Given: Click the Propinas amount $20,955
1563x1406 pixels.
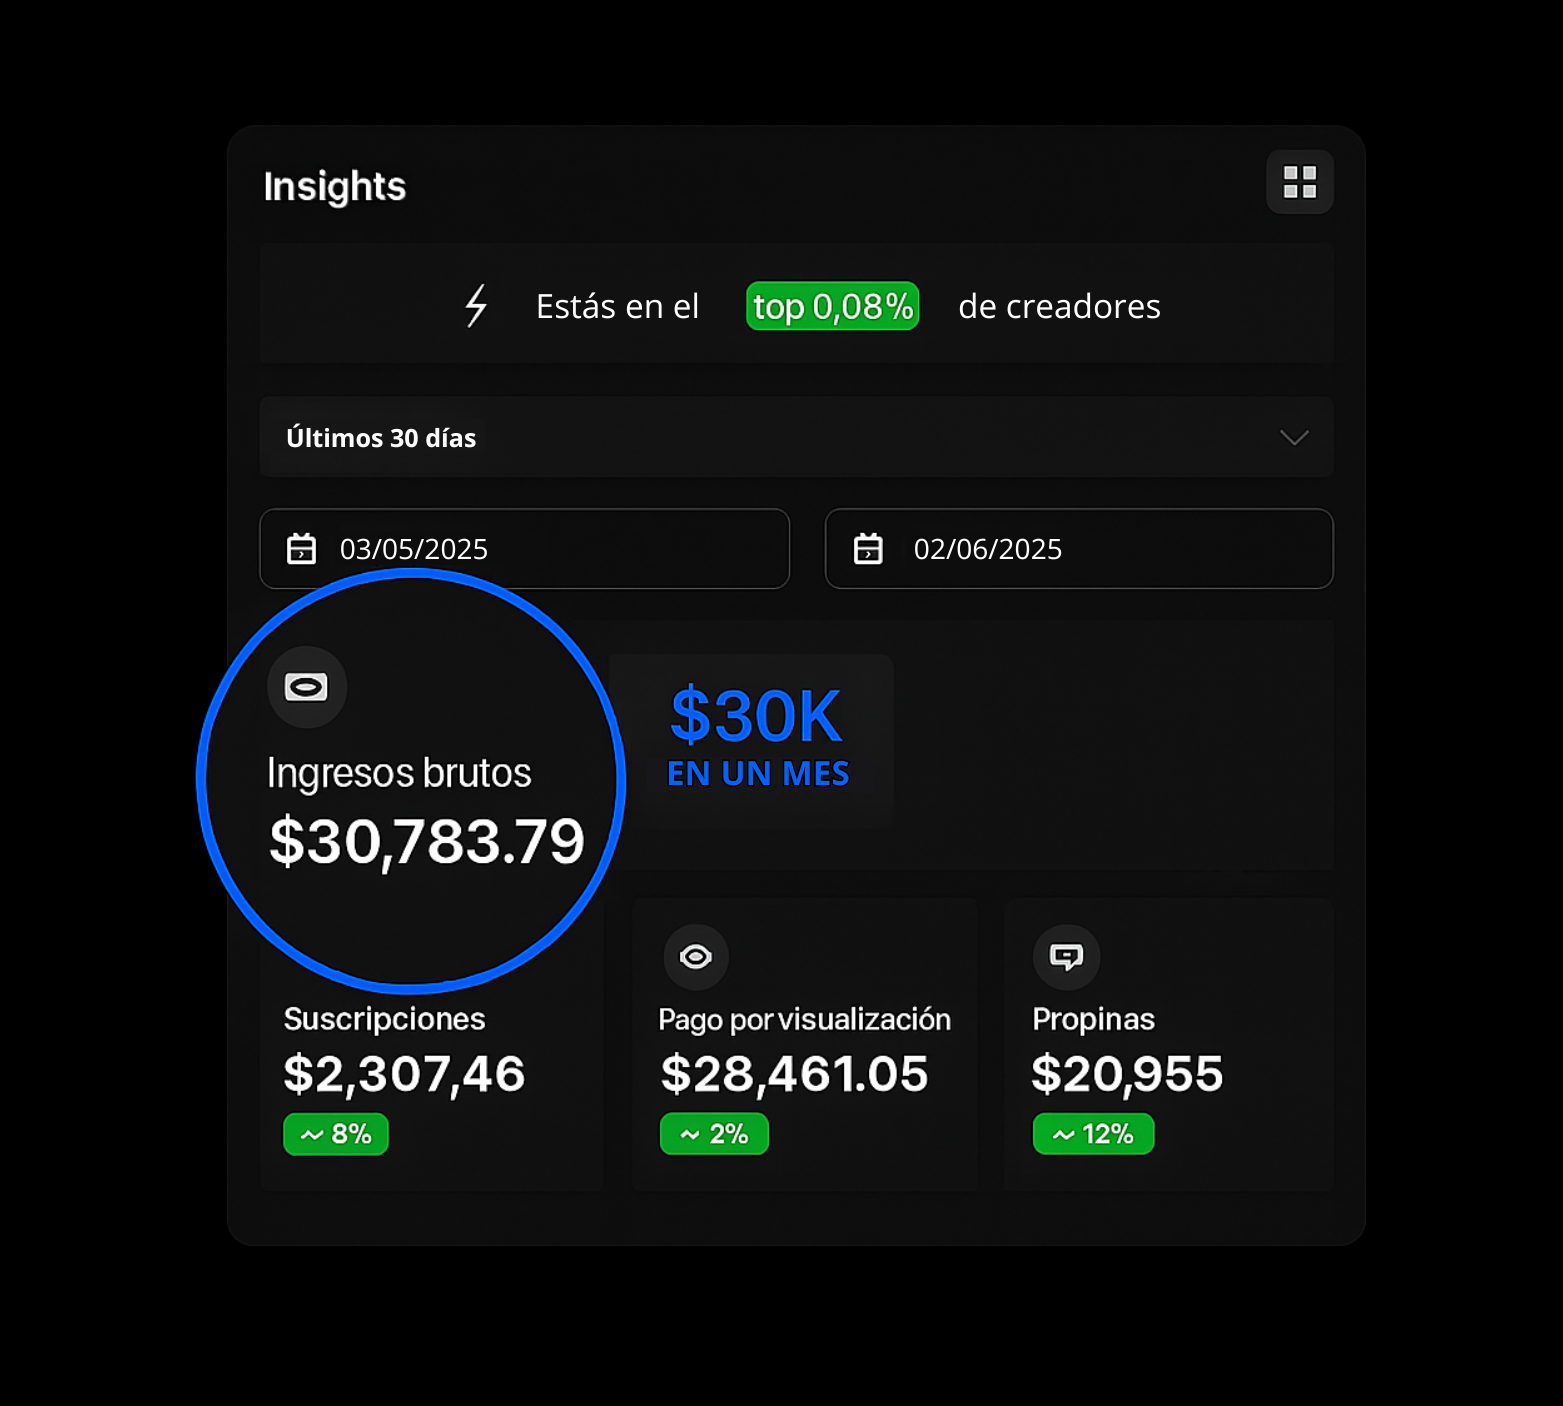Looking at the screenshot, I should coord(1127,1074).
